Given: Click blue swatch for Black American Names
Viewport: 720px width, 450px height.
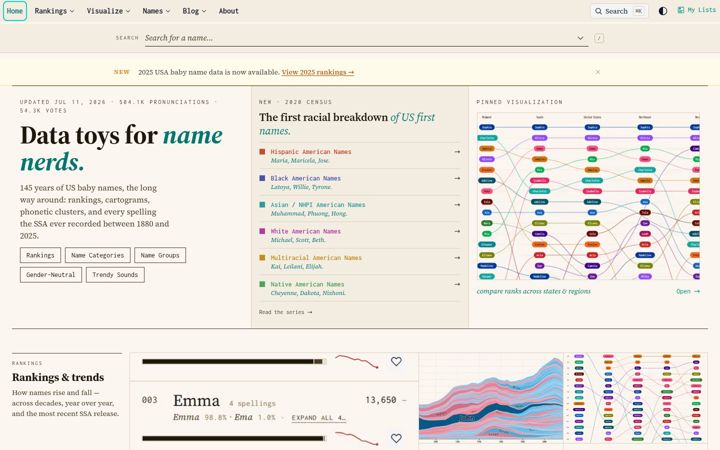Looking at the screenshot, I should pos(262,178).
